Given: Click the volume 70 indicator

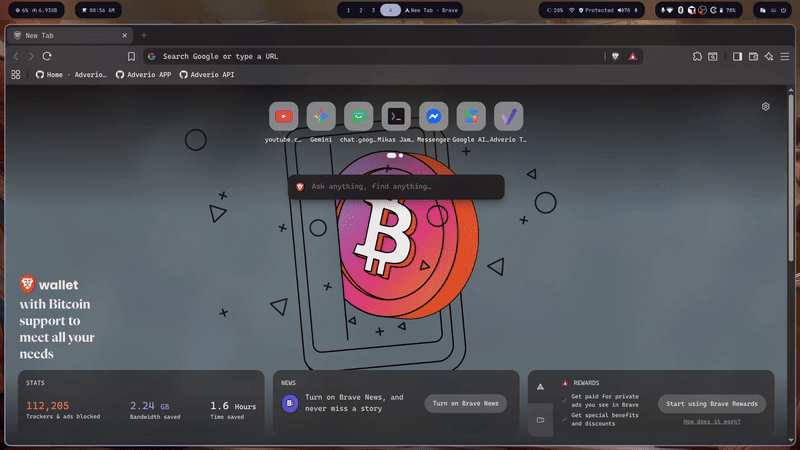Looking at the screenshot, I should click(624, 10).
